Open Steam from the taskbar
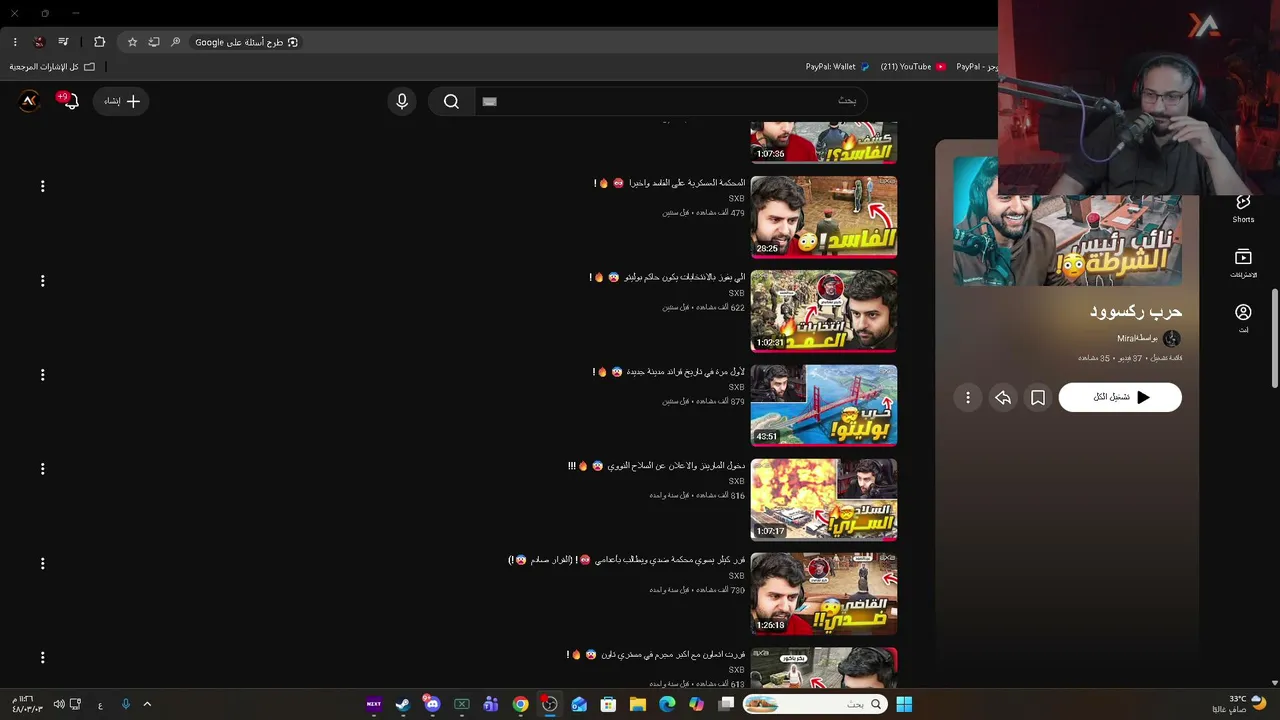1280x720 pixels. pyautogui.click(x=402, y=705)
